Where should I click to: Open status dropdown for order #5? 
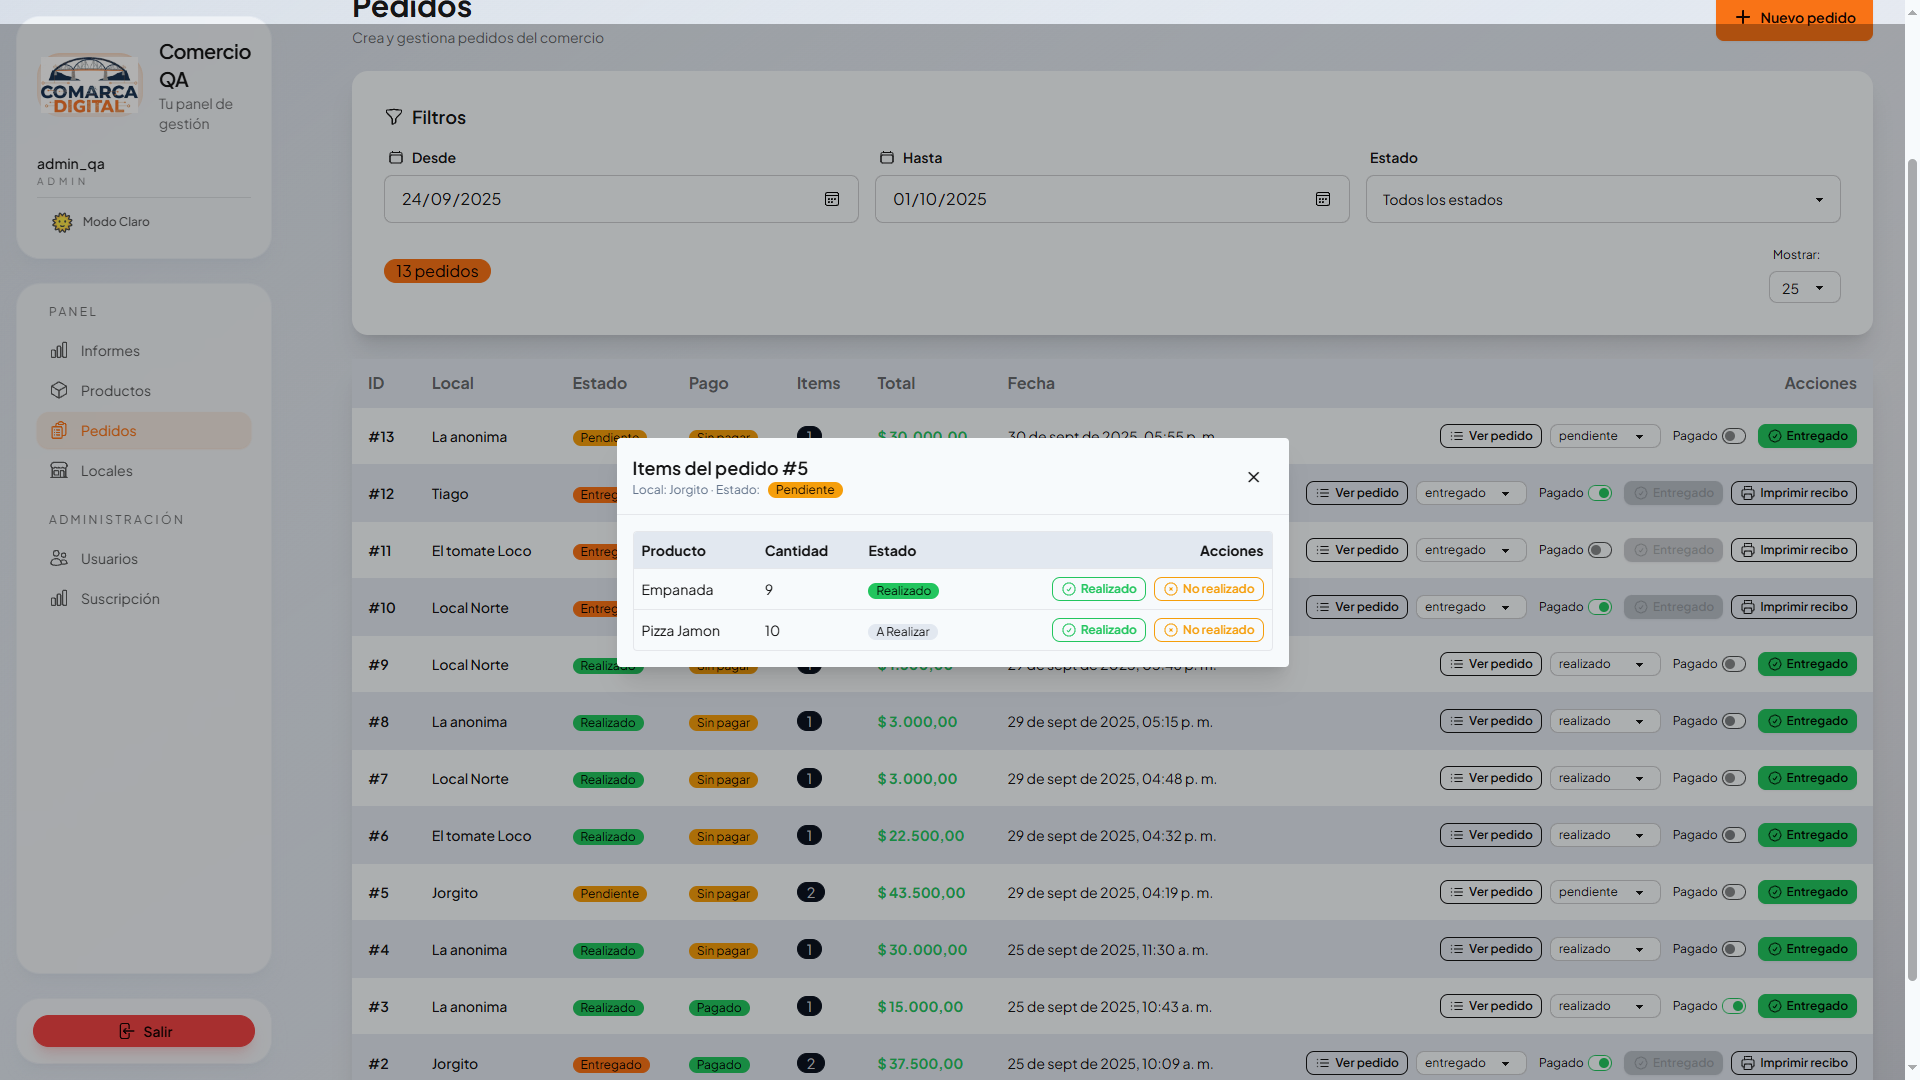1603,892
